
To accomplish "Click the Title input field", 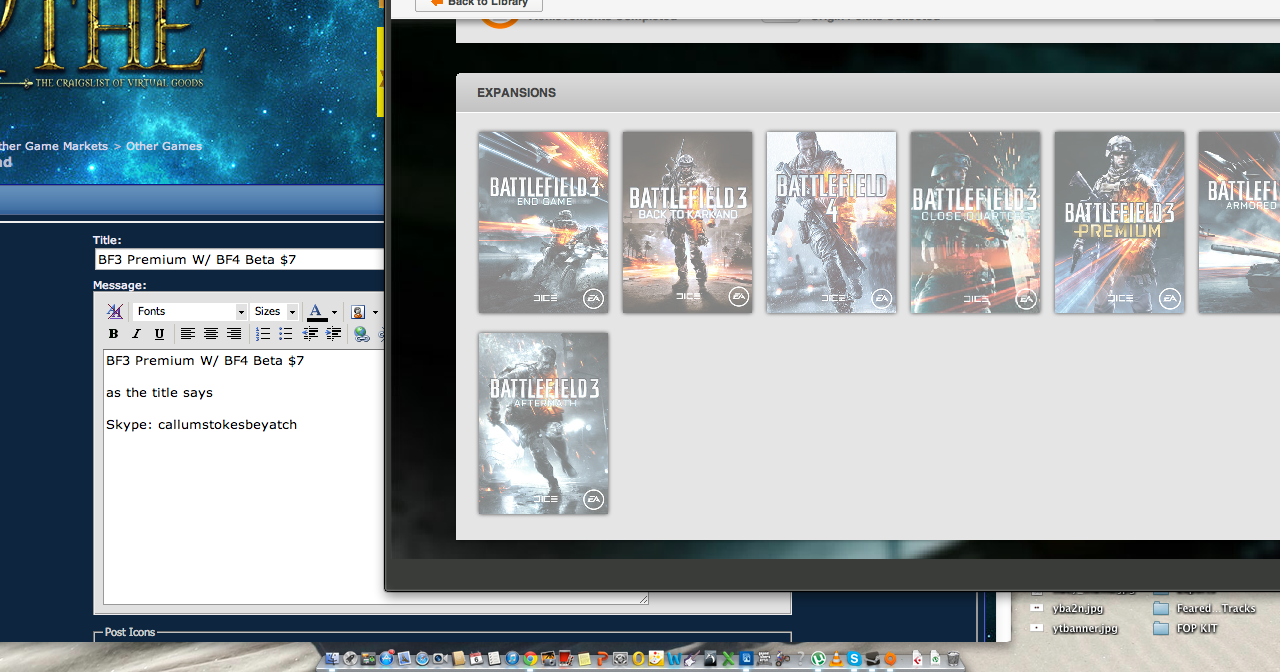I will pyautogui.click(x=240, y=260).
